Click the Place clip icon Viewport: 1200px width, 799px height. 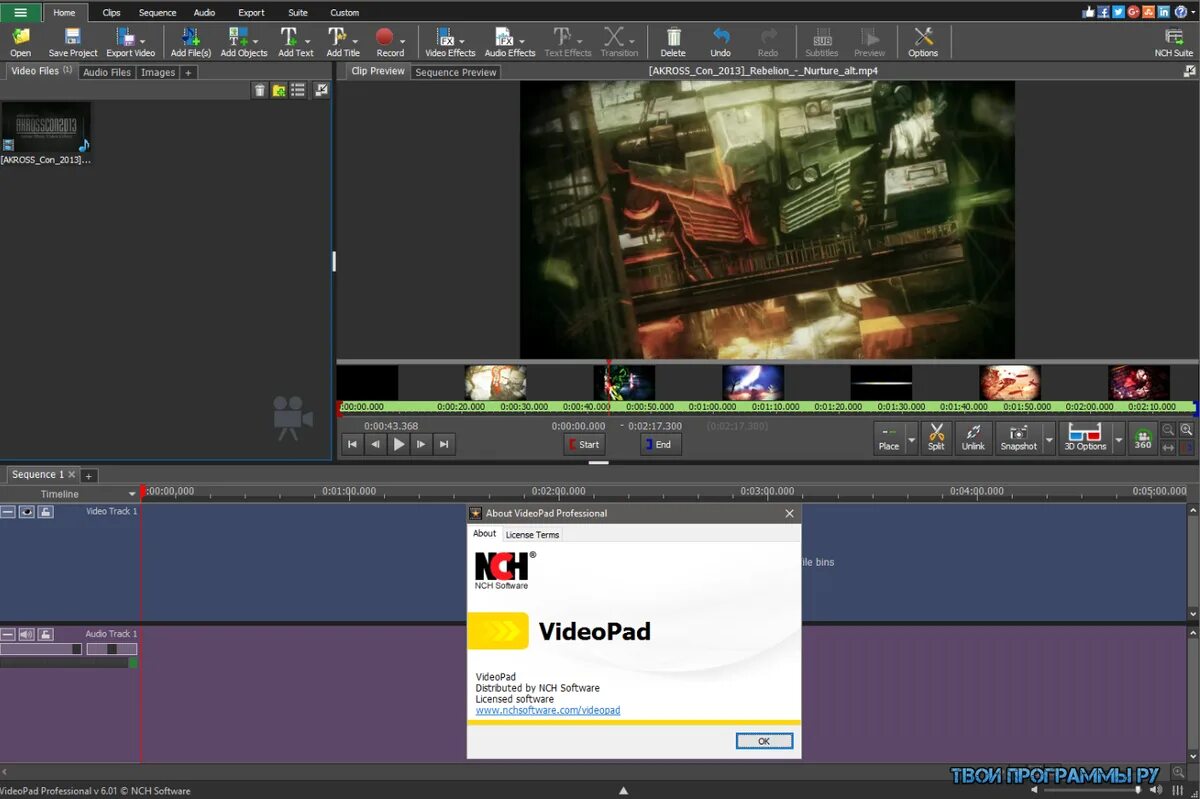pos(888,437)
